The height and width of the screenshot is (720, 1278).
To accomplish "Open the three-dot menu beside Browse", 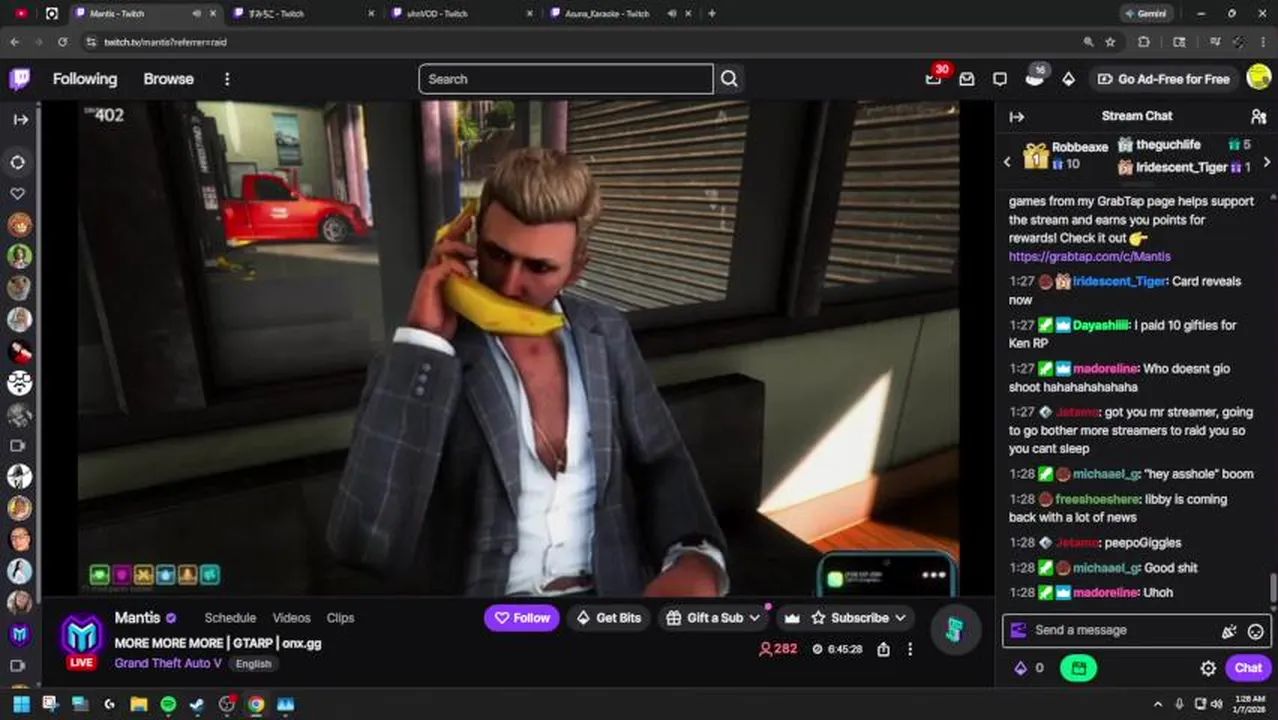I will [227, 79].
